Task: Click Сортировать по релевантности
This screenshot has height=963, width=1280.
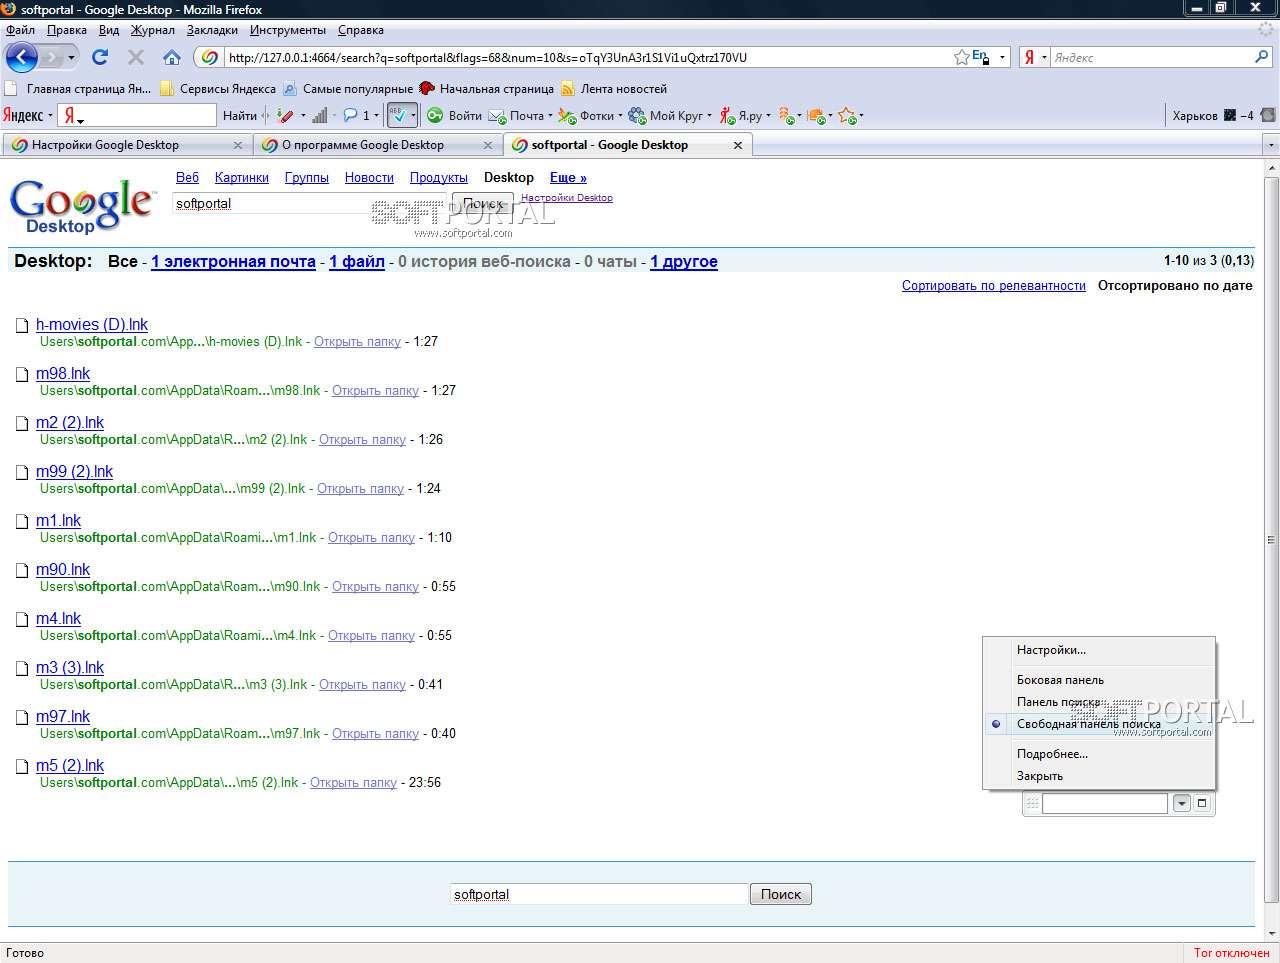Action: click(x=994, y=286)
